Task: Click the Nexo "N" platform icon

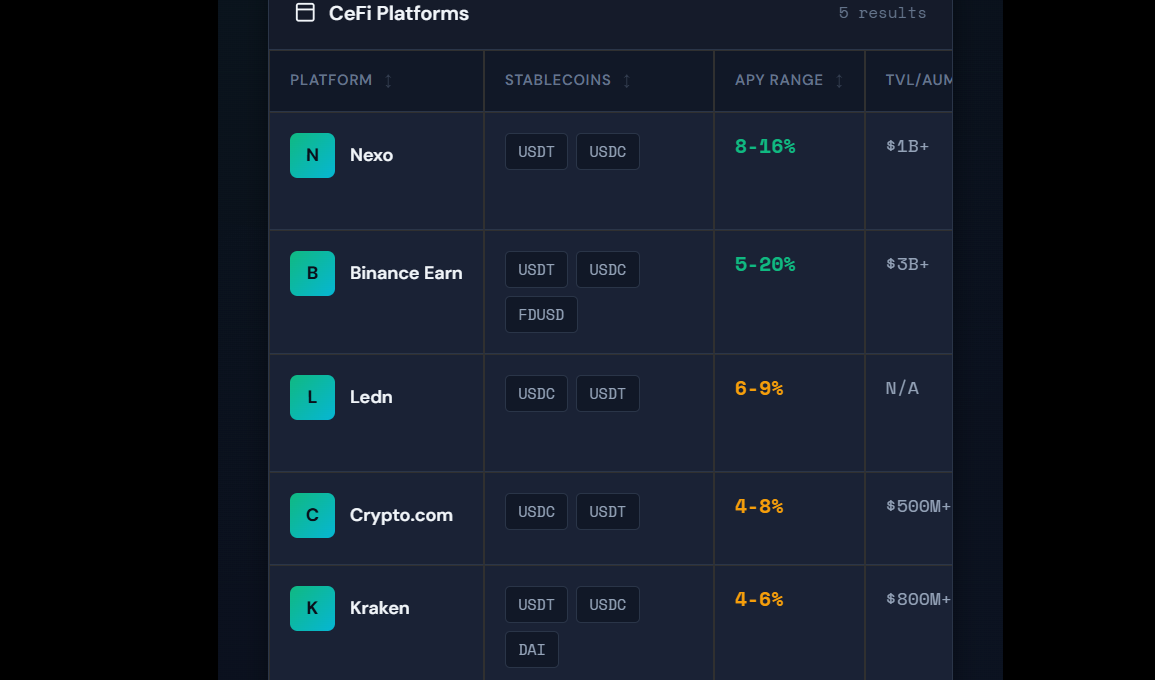Action: click(312, 155)
